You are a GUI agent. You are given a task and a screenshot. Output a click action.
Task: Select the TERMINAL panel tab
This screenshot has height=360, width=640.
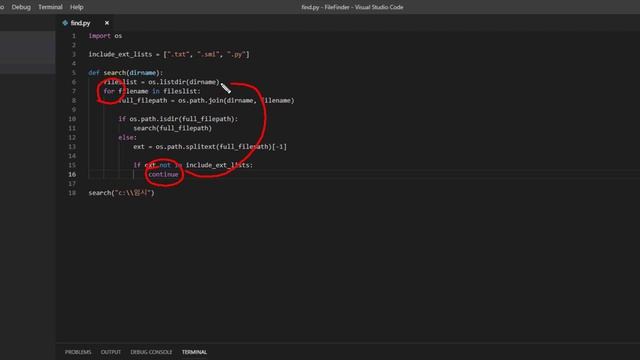194,352
